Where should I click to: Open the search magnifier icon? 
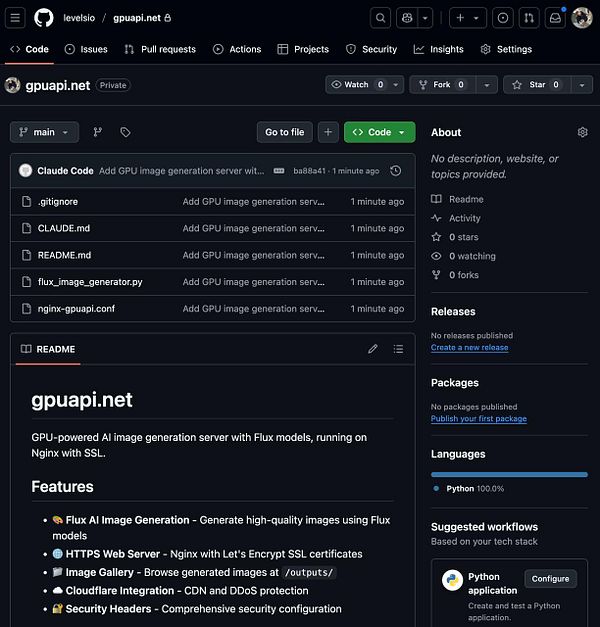click(380, 18)
